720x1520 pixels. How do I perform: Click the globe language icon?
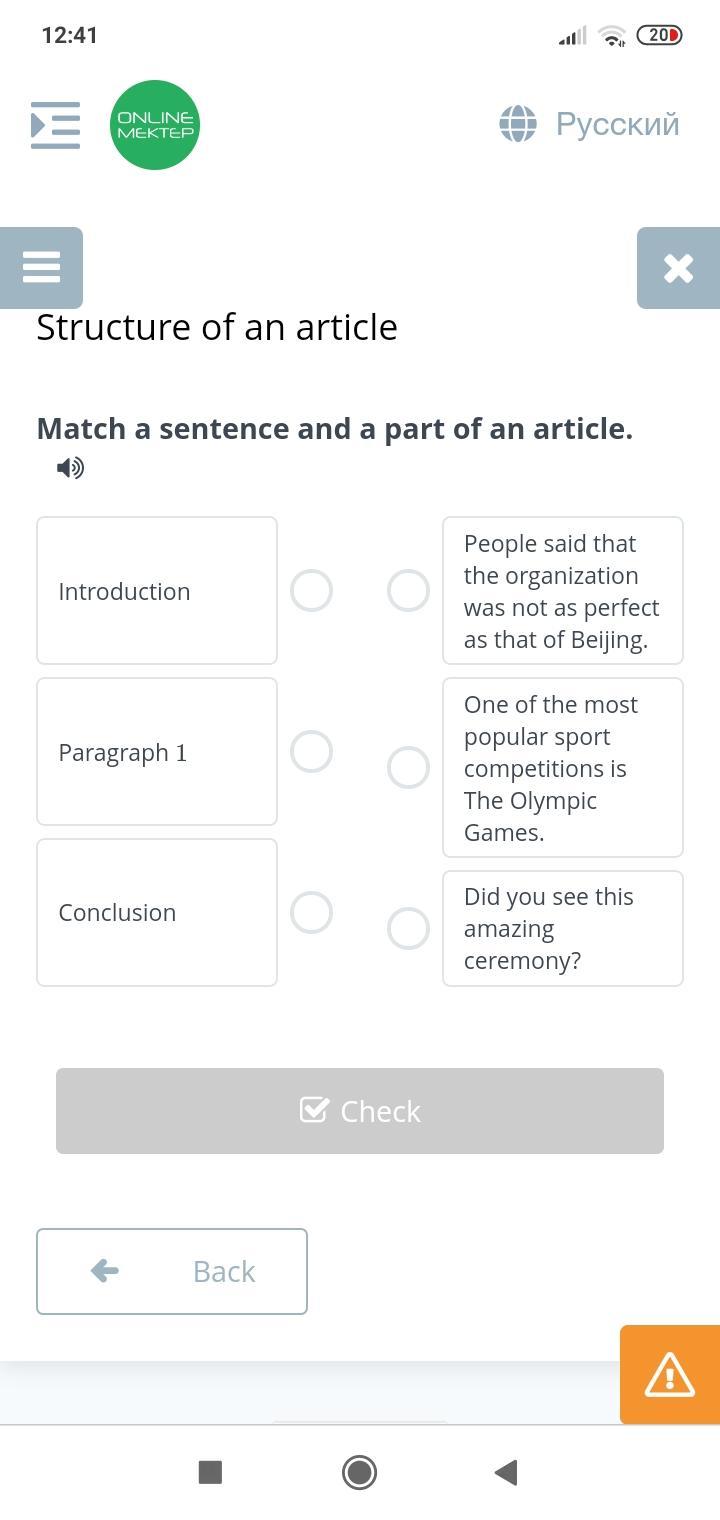click(x=518, y=124)
